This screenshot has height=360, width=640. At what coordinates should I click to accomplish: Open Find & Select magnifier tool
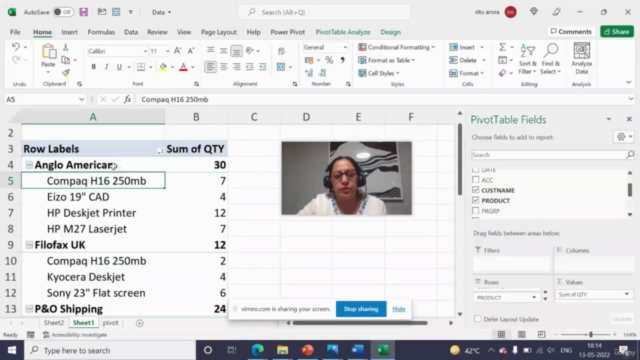click(551, 59)
